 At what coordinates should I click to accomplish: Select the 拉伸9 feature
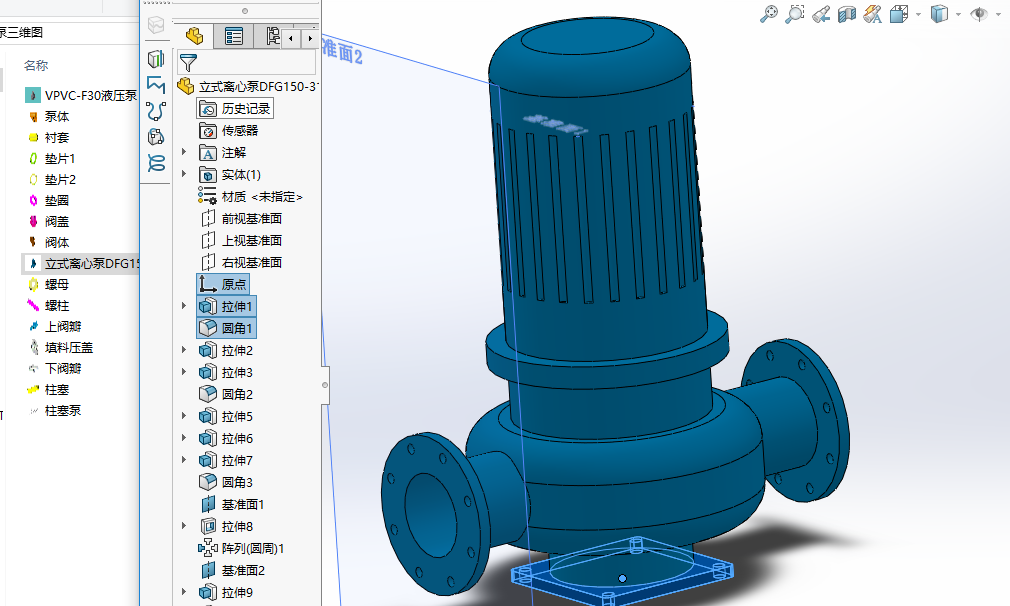pos(226,592)
